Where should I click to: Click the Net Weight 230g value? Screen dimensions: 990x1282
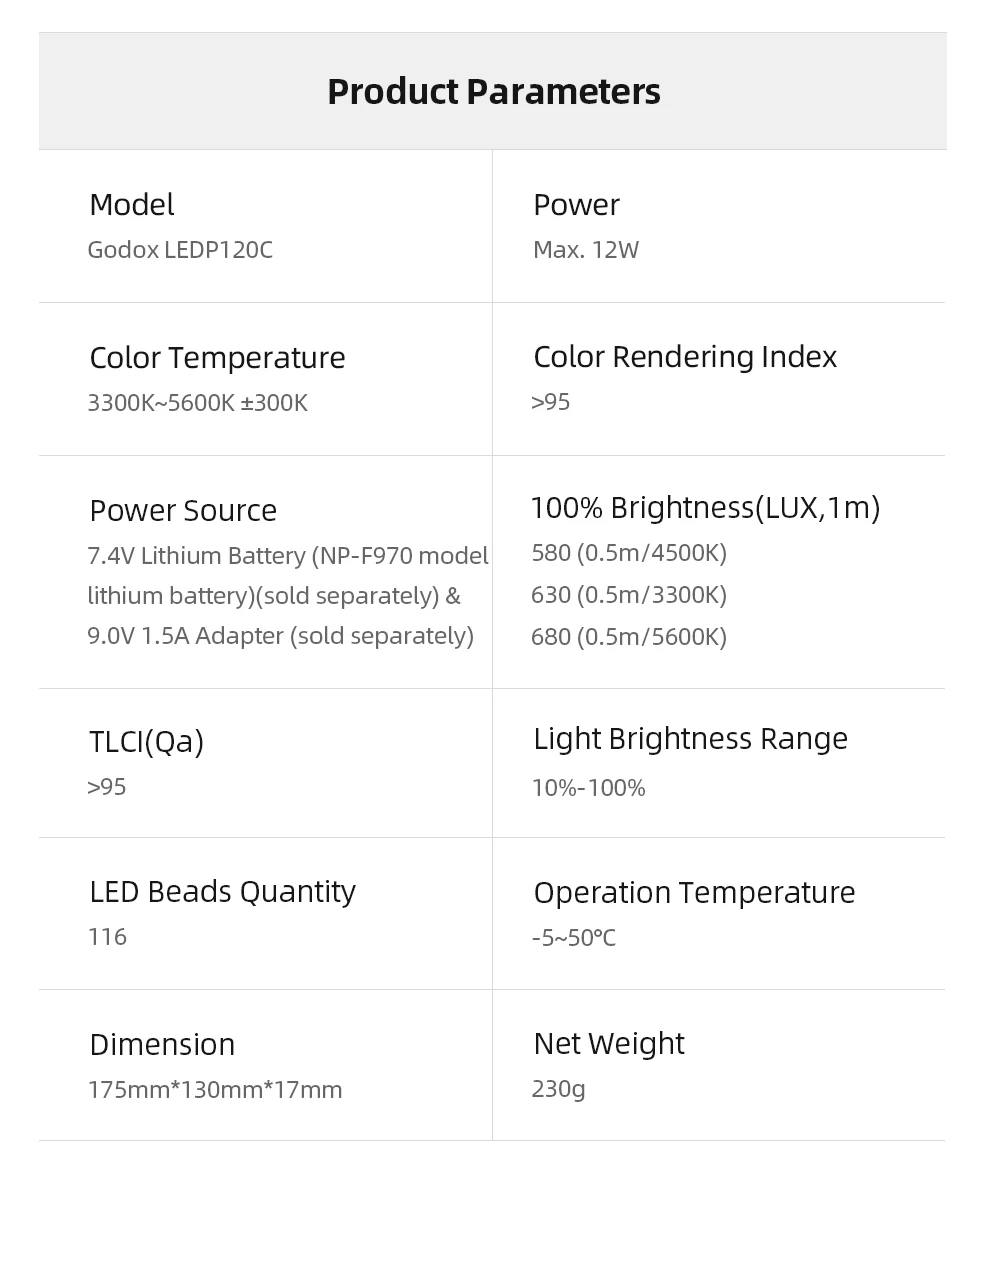[558, 1089]
